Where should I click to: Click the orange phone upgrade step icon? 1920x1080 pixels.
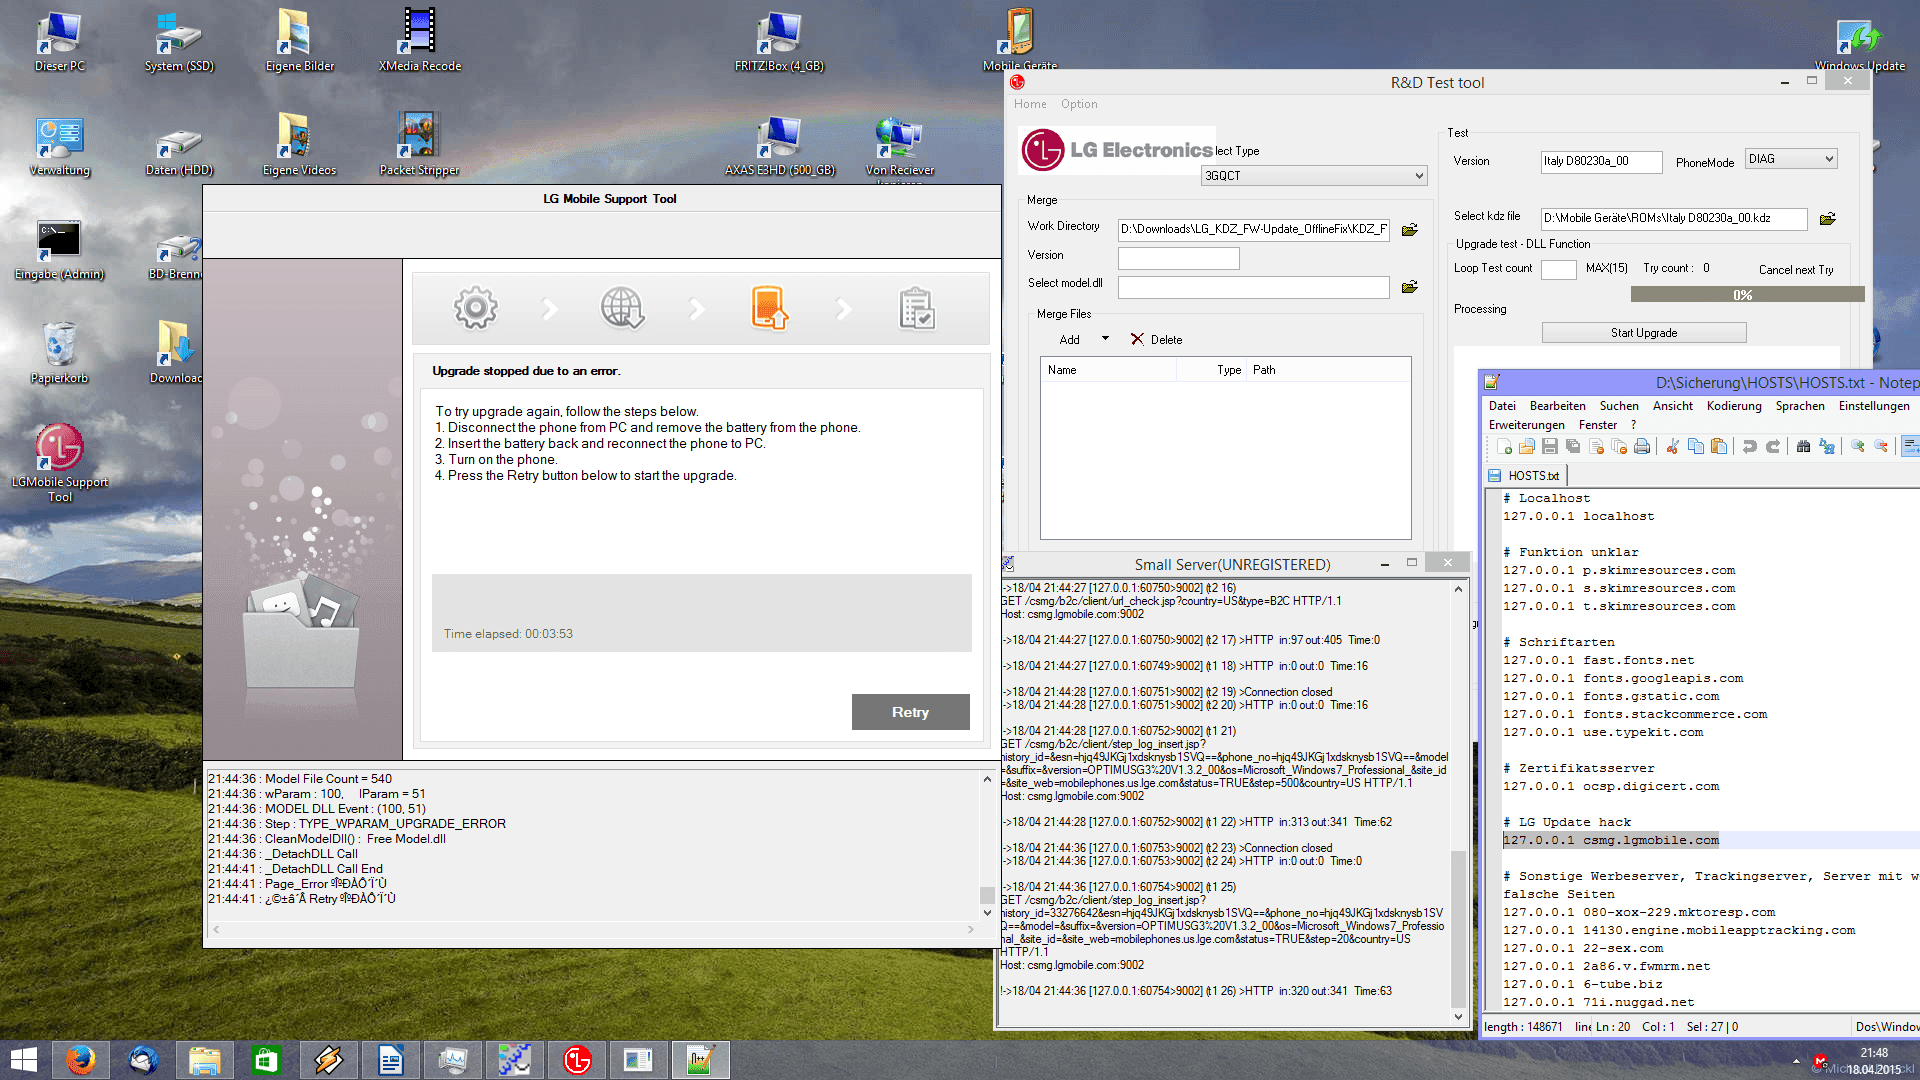point(769,308)
